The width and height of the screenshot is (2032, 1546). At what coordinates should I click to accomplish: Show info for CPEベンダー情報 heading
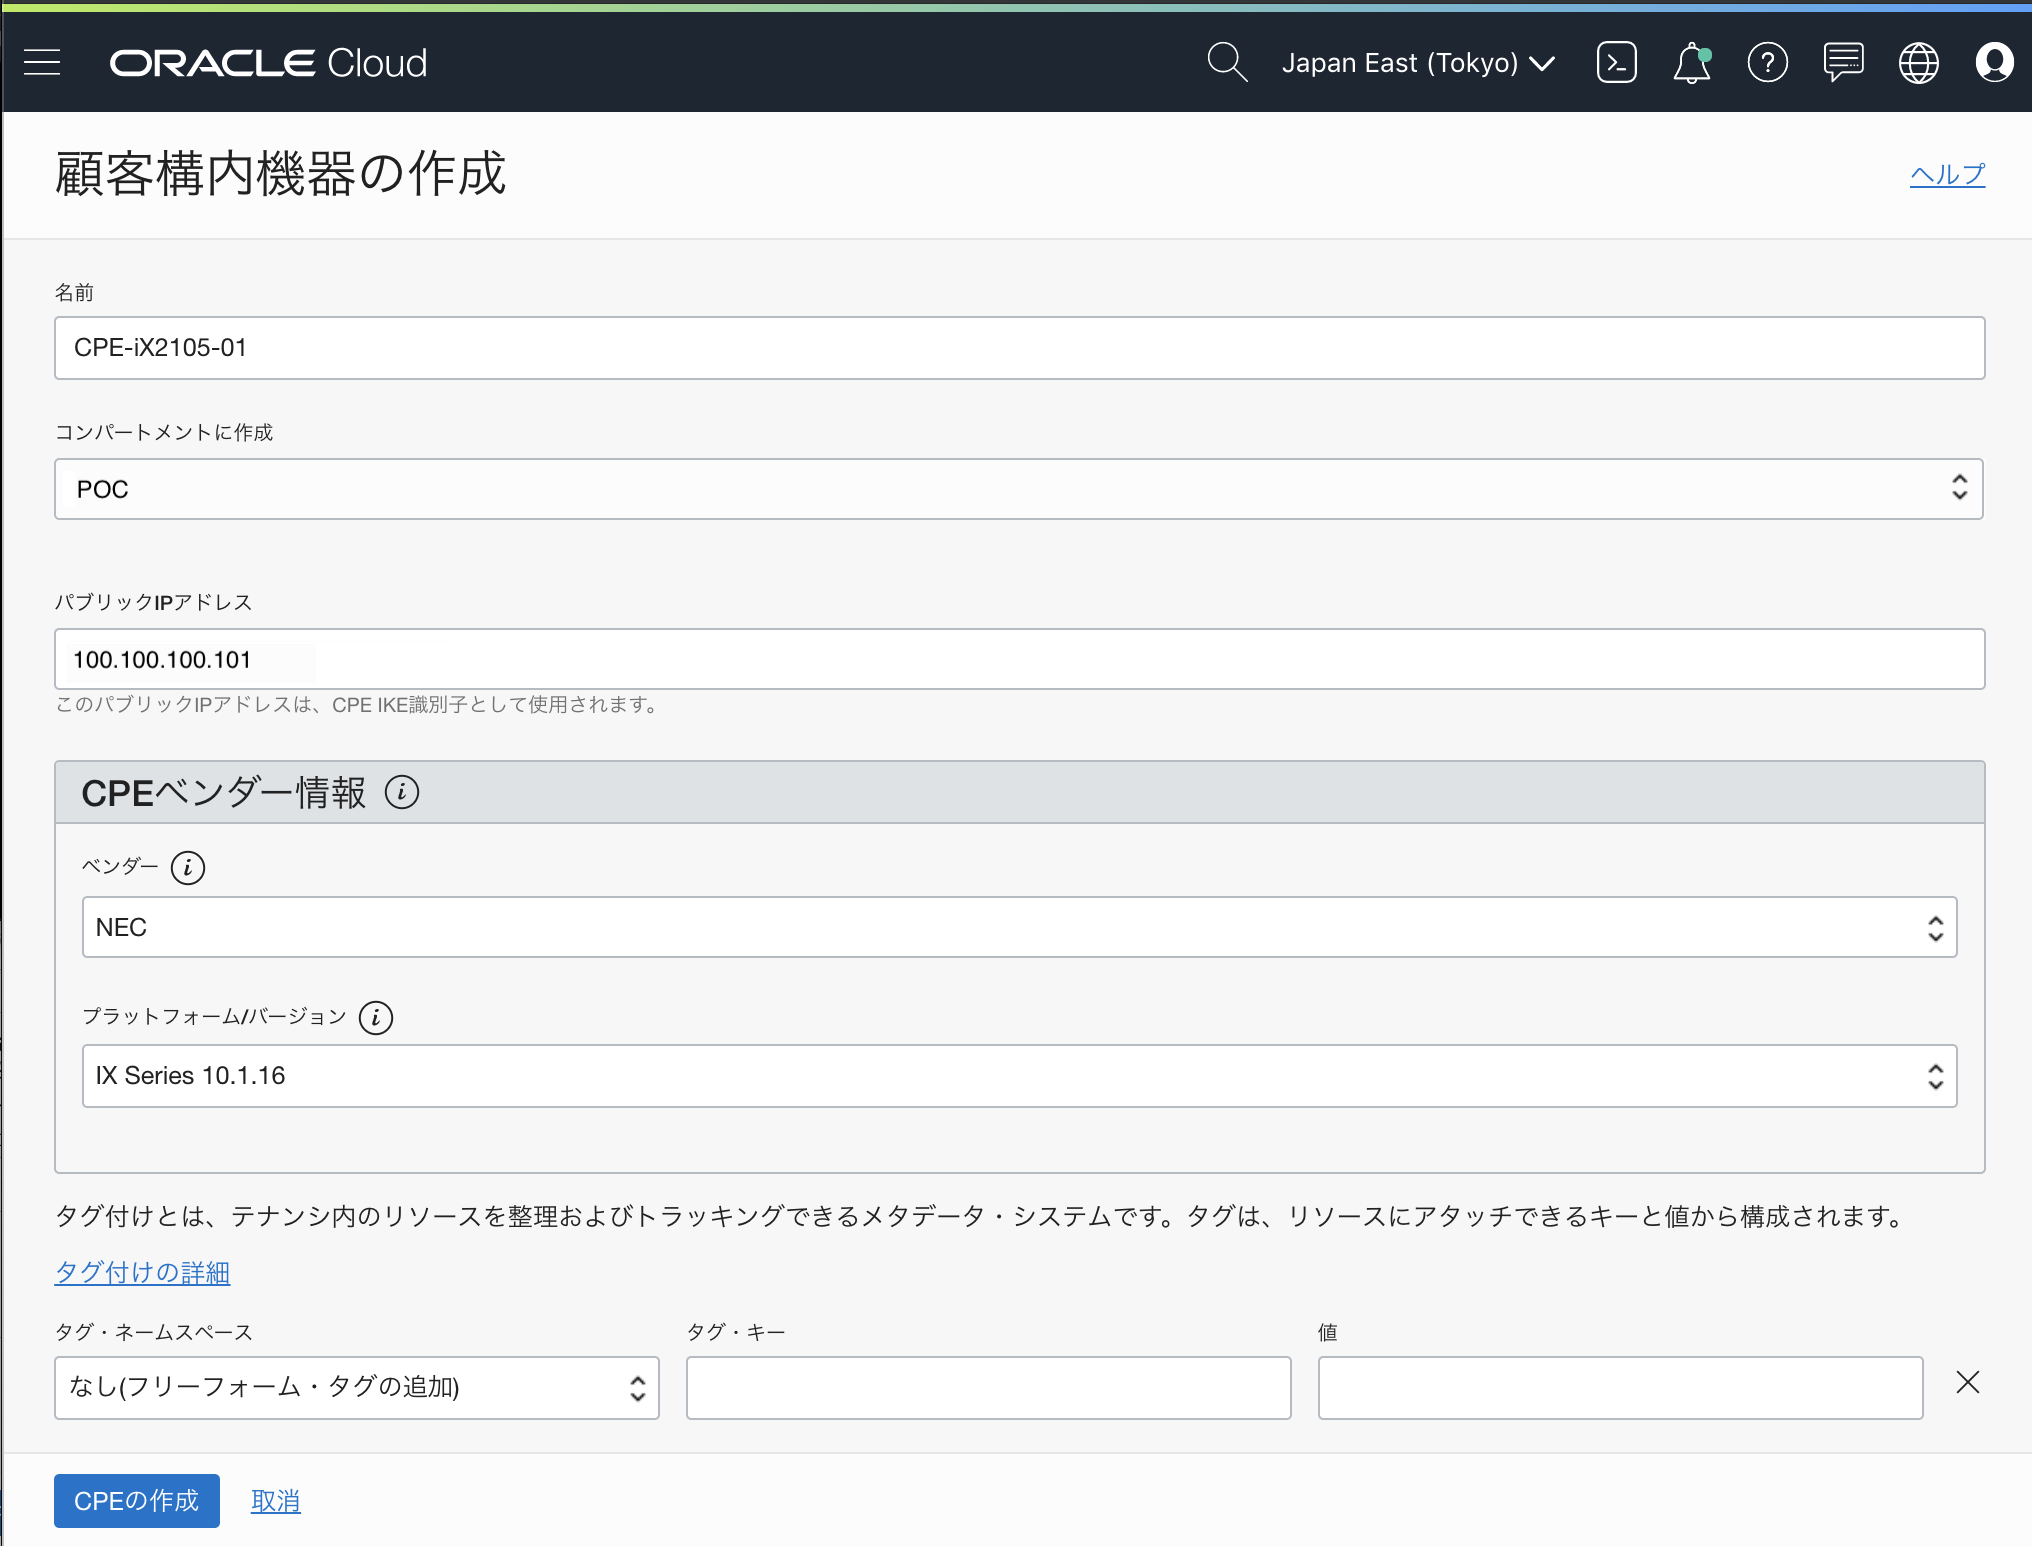[402, 792]
